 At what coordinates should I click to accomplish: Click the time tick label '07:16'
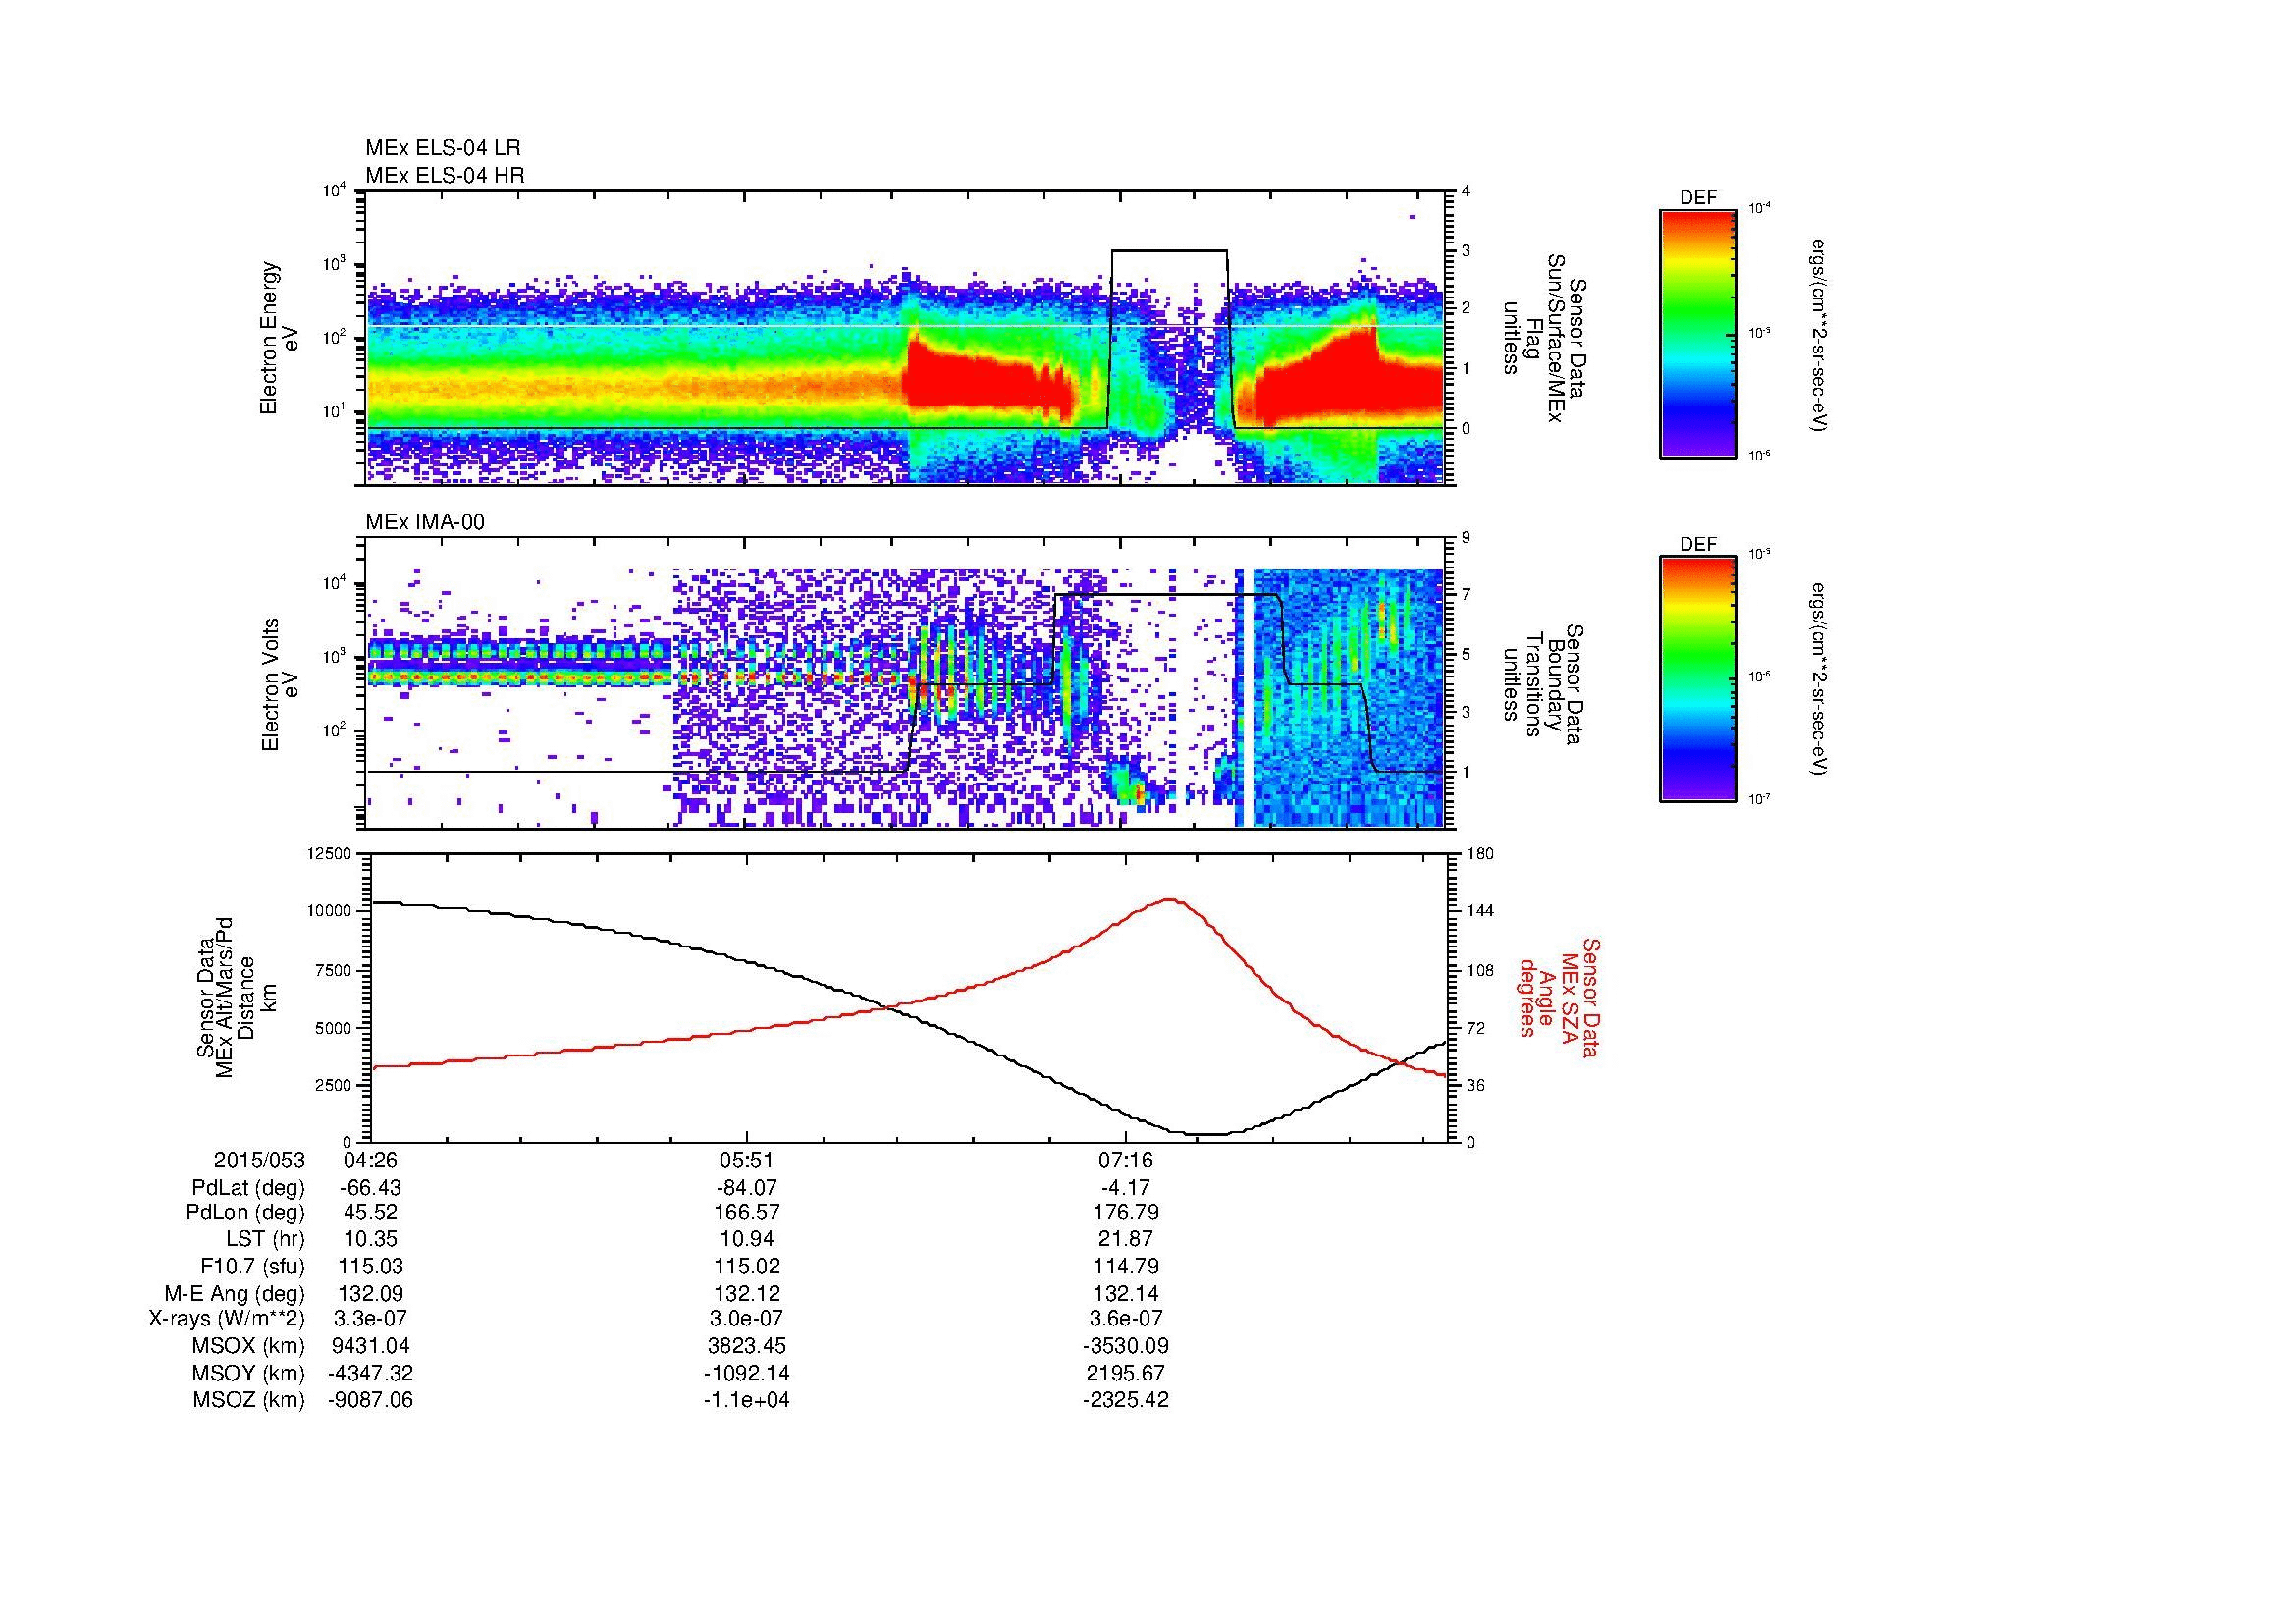click(x=1126, y=1160)
